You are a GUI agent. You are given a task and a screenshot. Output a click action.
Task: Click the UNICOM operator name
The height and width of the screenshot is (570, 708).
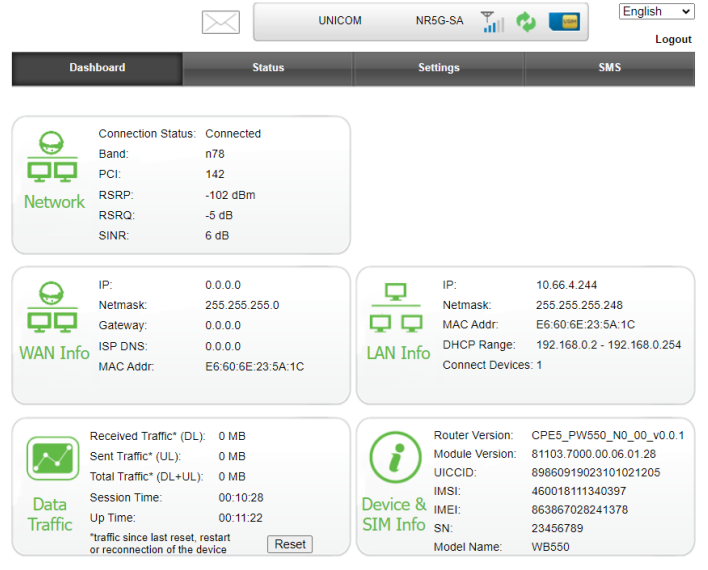click(x=340, y=21)
